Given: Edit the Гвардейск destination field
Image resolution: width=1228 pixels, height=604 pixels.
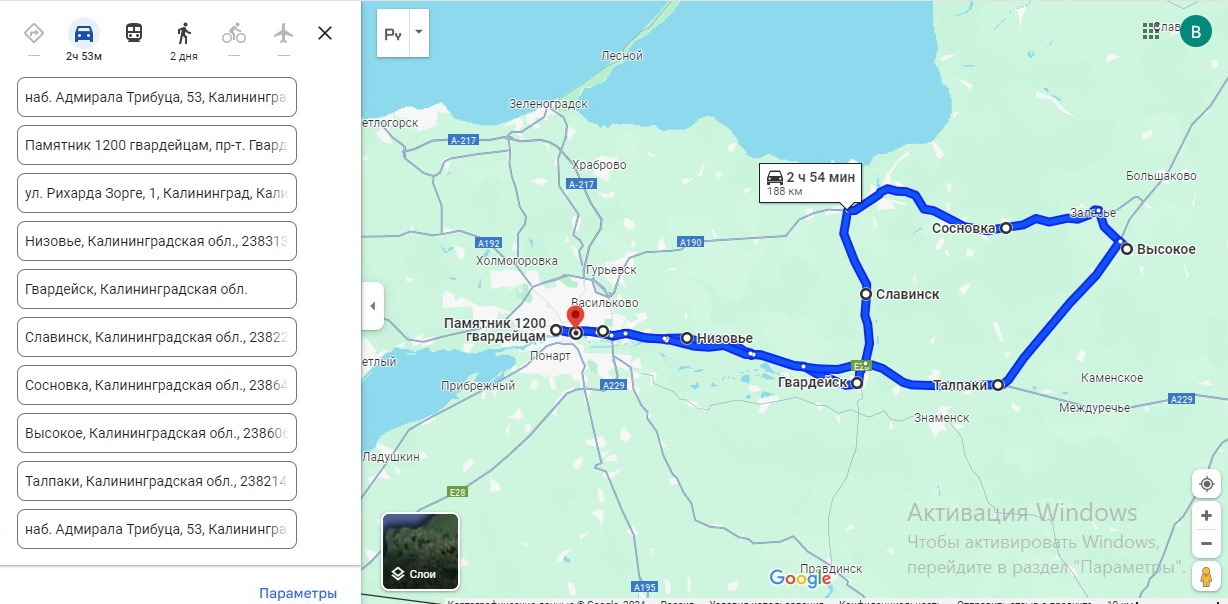Looking at the screenshot, I should click(157, 289).
